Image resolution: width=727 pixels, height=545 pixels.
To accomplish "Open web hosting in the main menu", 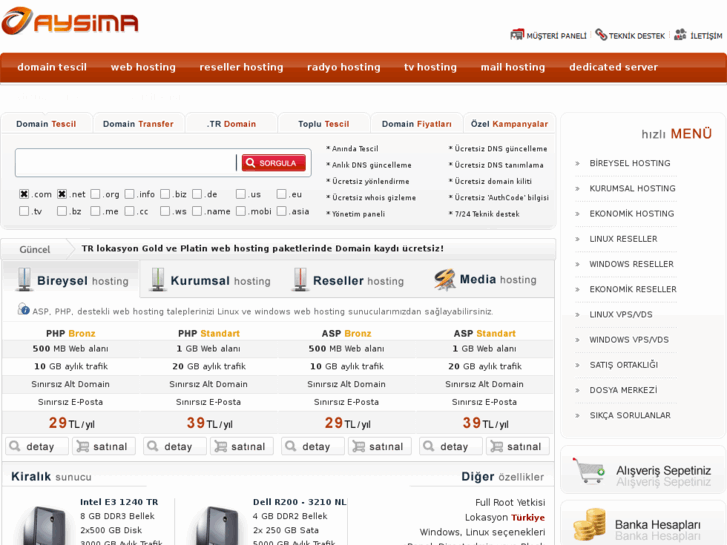I will click(x=143, y=67).
